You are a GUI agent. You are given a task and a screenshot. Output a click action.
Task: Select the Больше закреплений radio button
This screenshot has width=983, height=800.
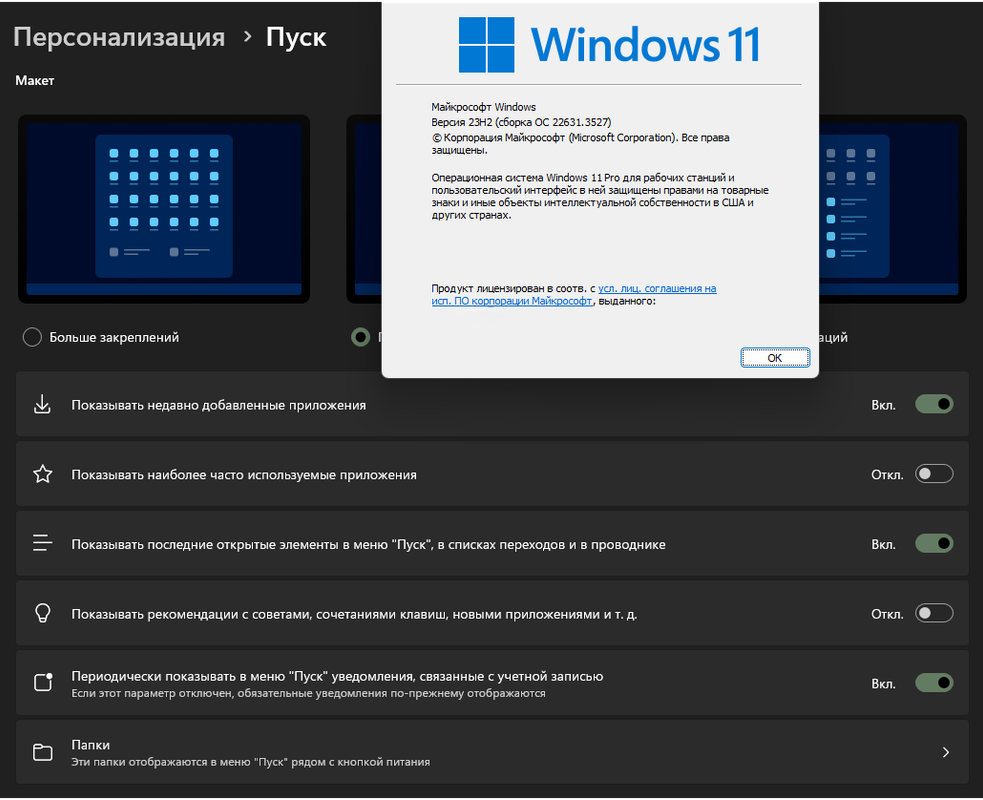32,337
